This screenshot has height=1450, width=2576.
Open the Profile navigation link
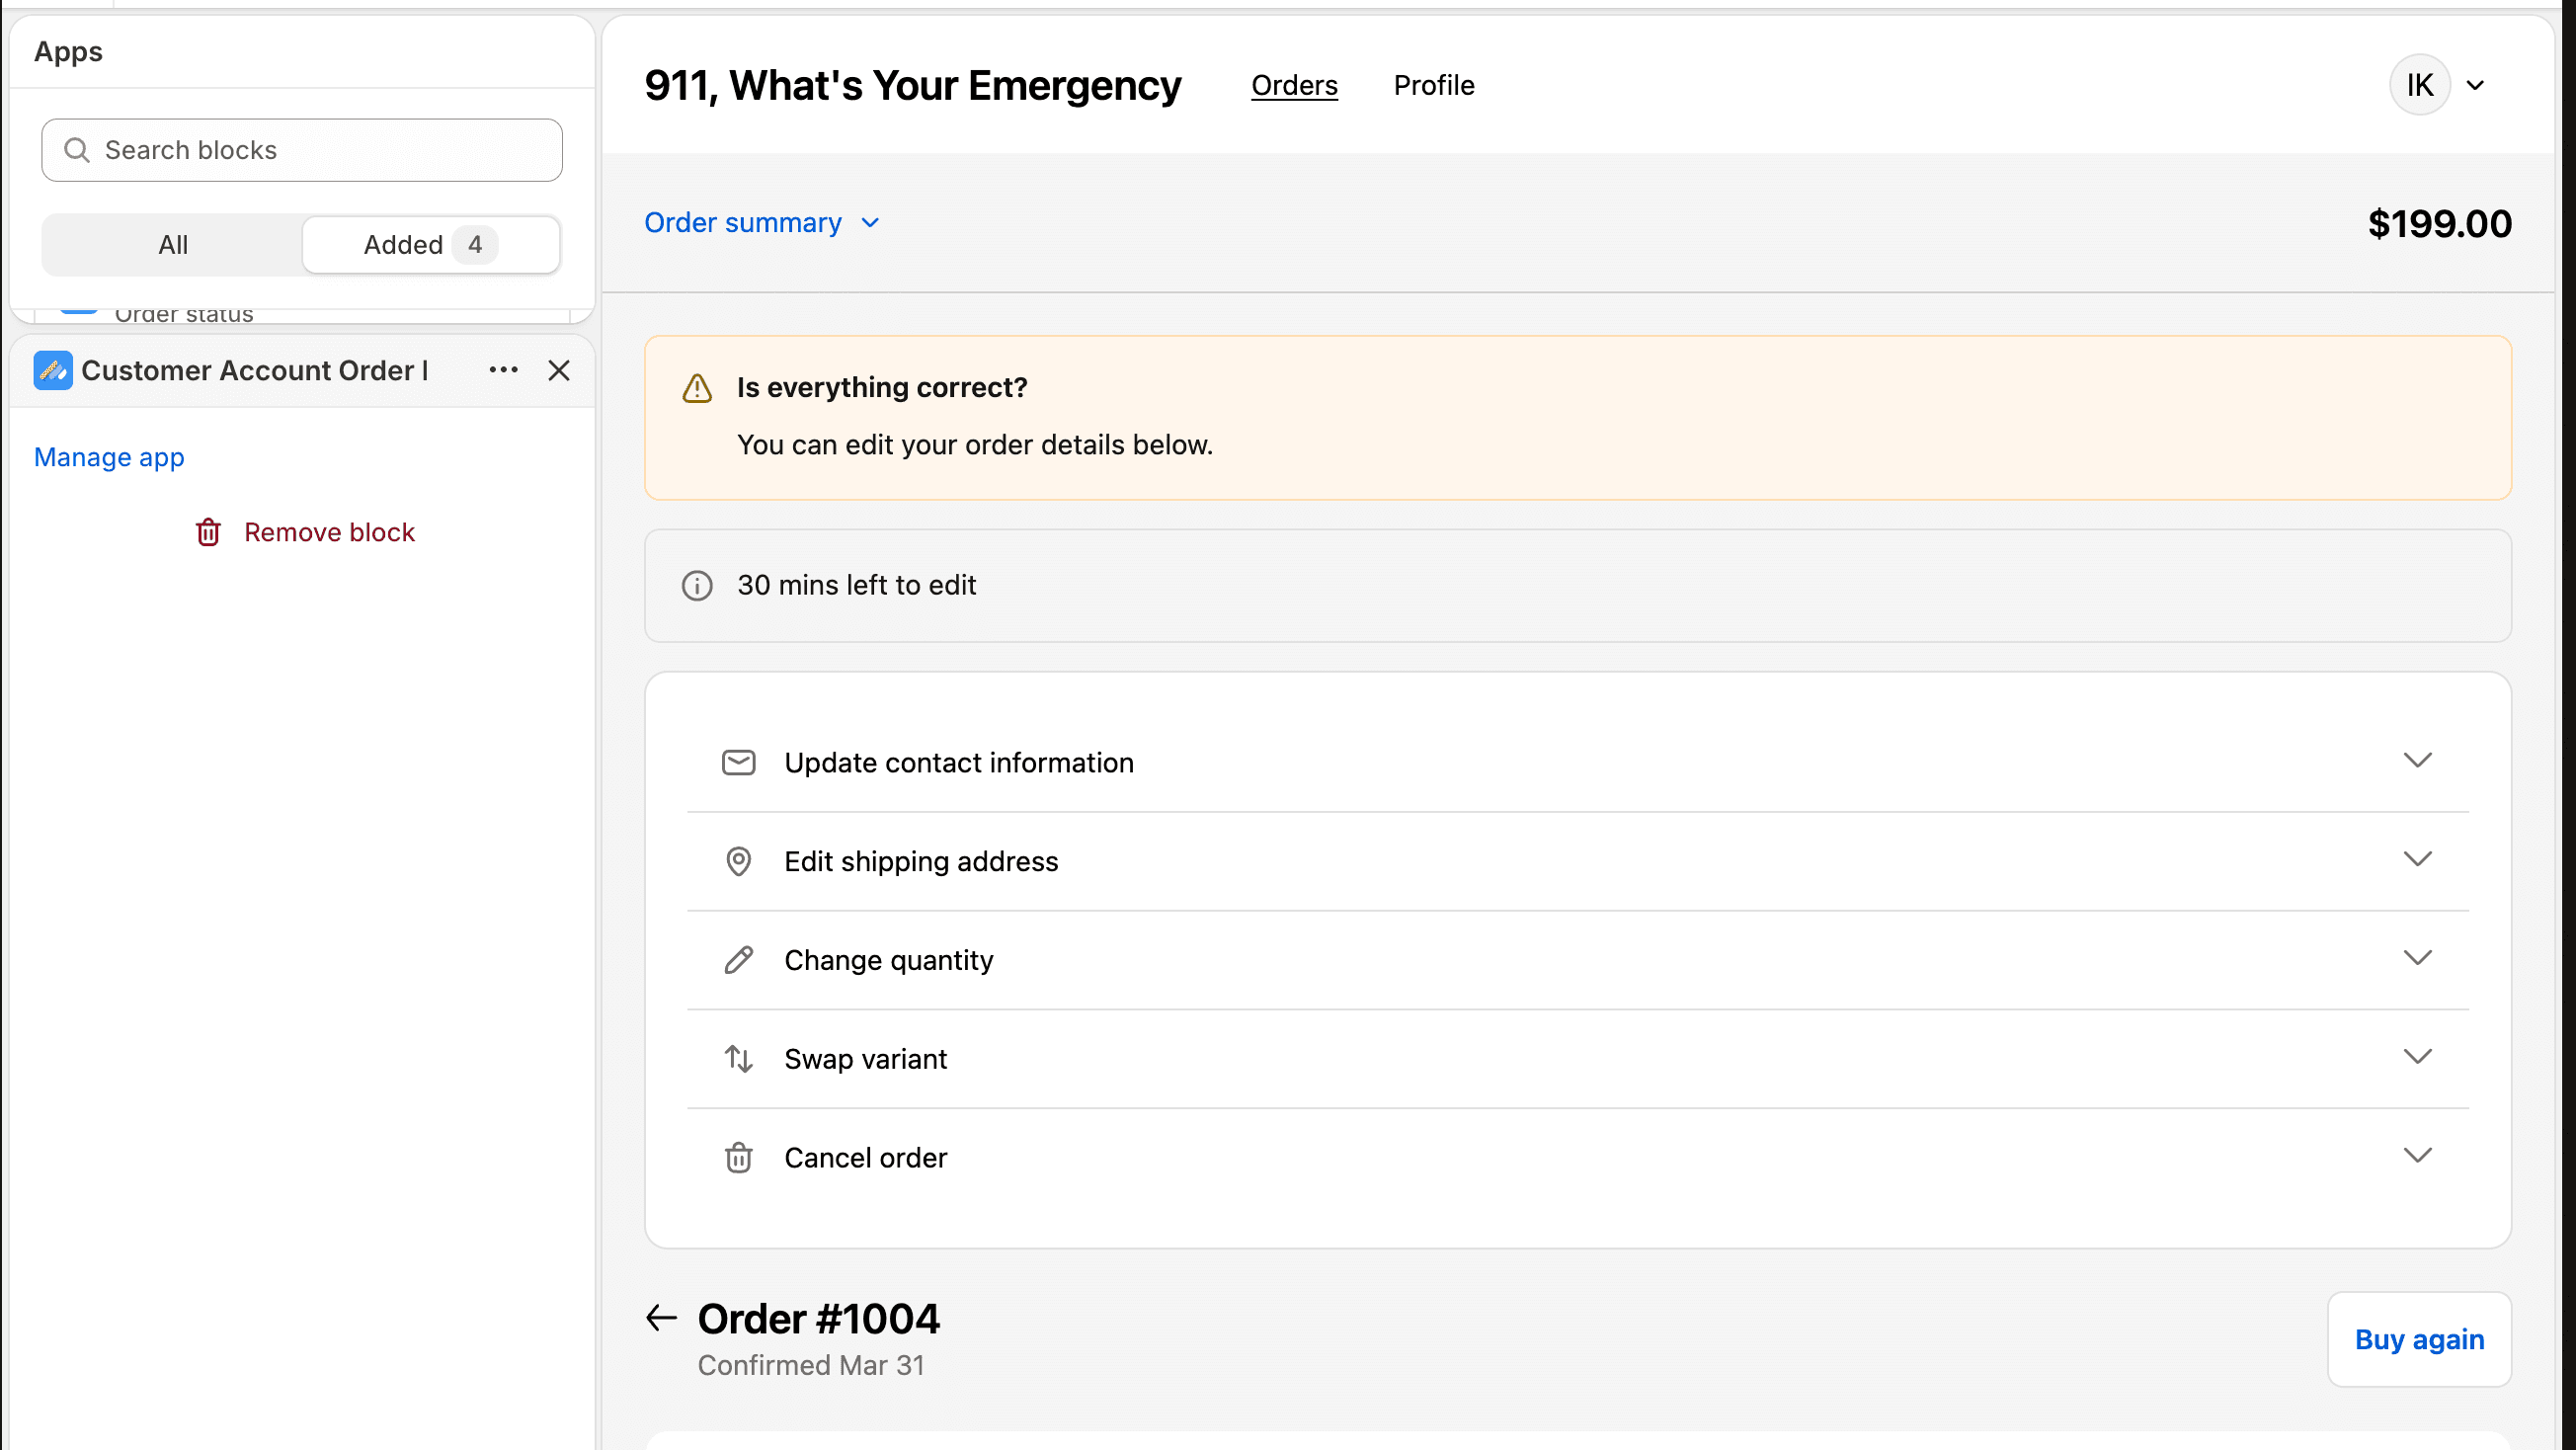(1433, 85)
